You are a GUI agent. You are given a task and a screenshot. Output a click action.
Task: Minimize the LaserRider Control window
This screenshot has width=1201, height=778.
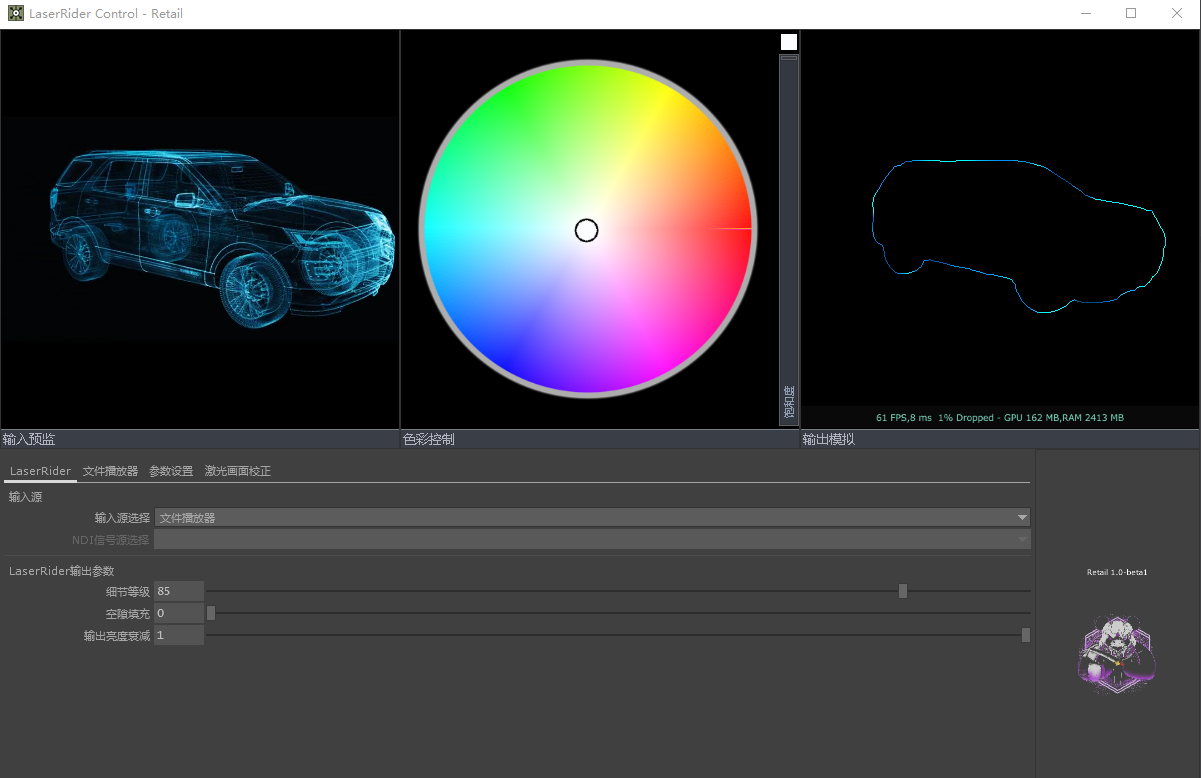point(1086,14)
